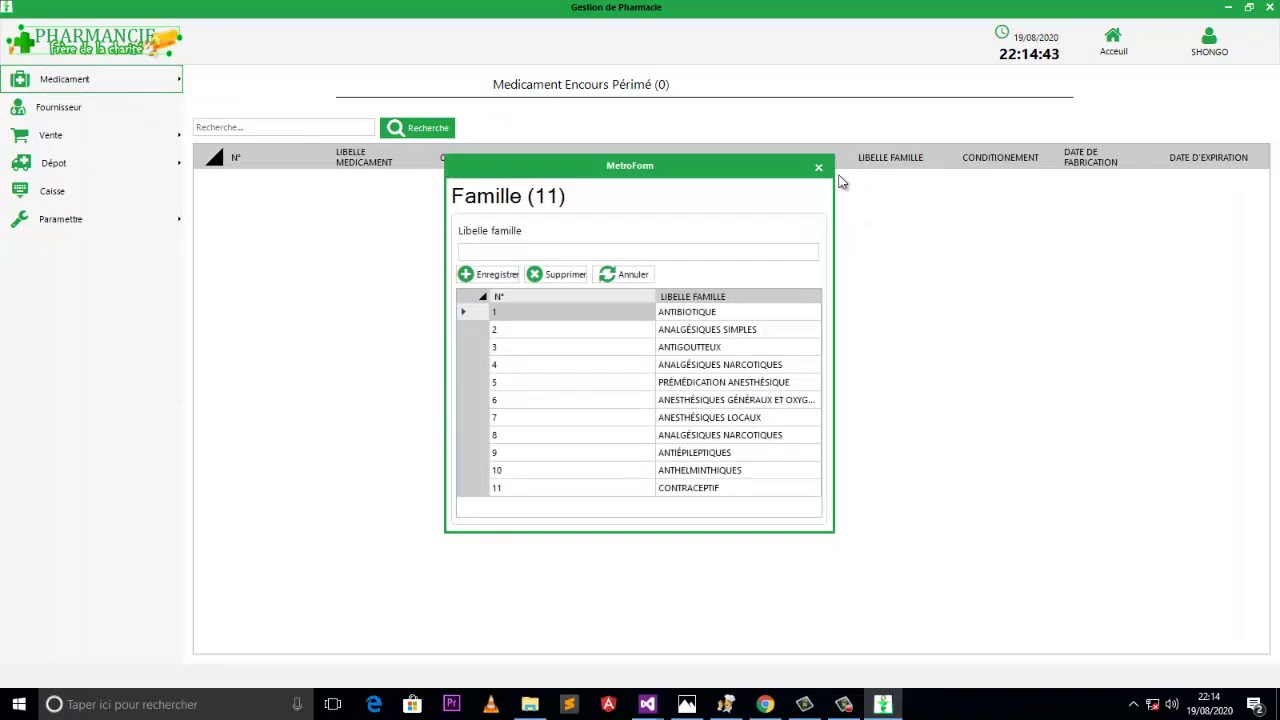Open the Vente menu

(x=50, y=135)
